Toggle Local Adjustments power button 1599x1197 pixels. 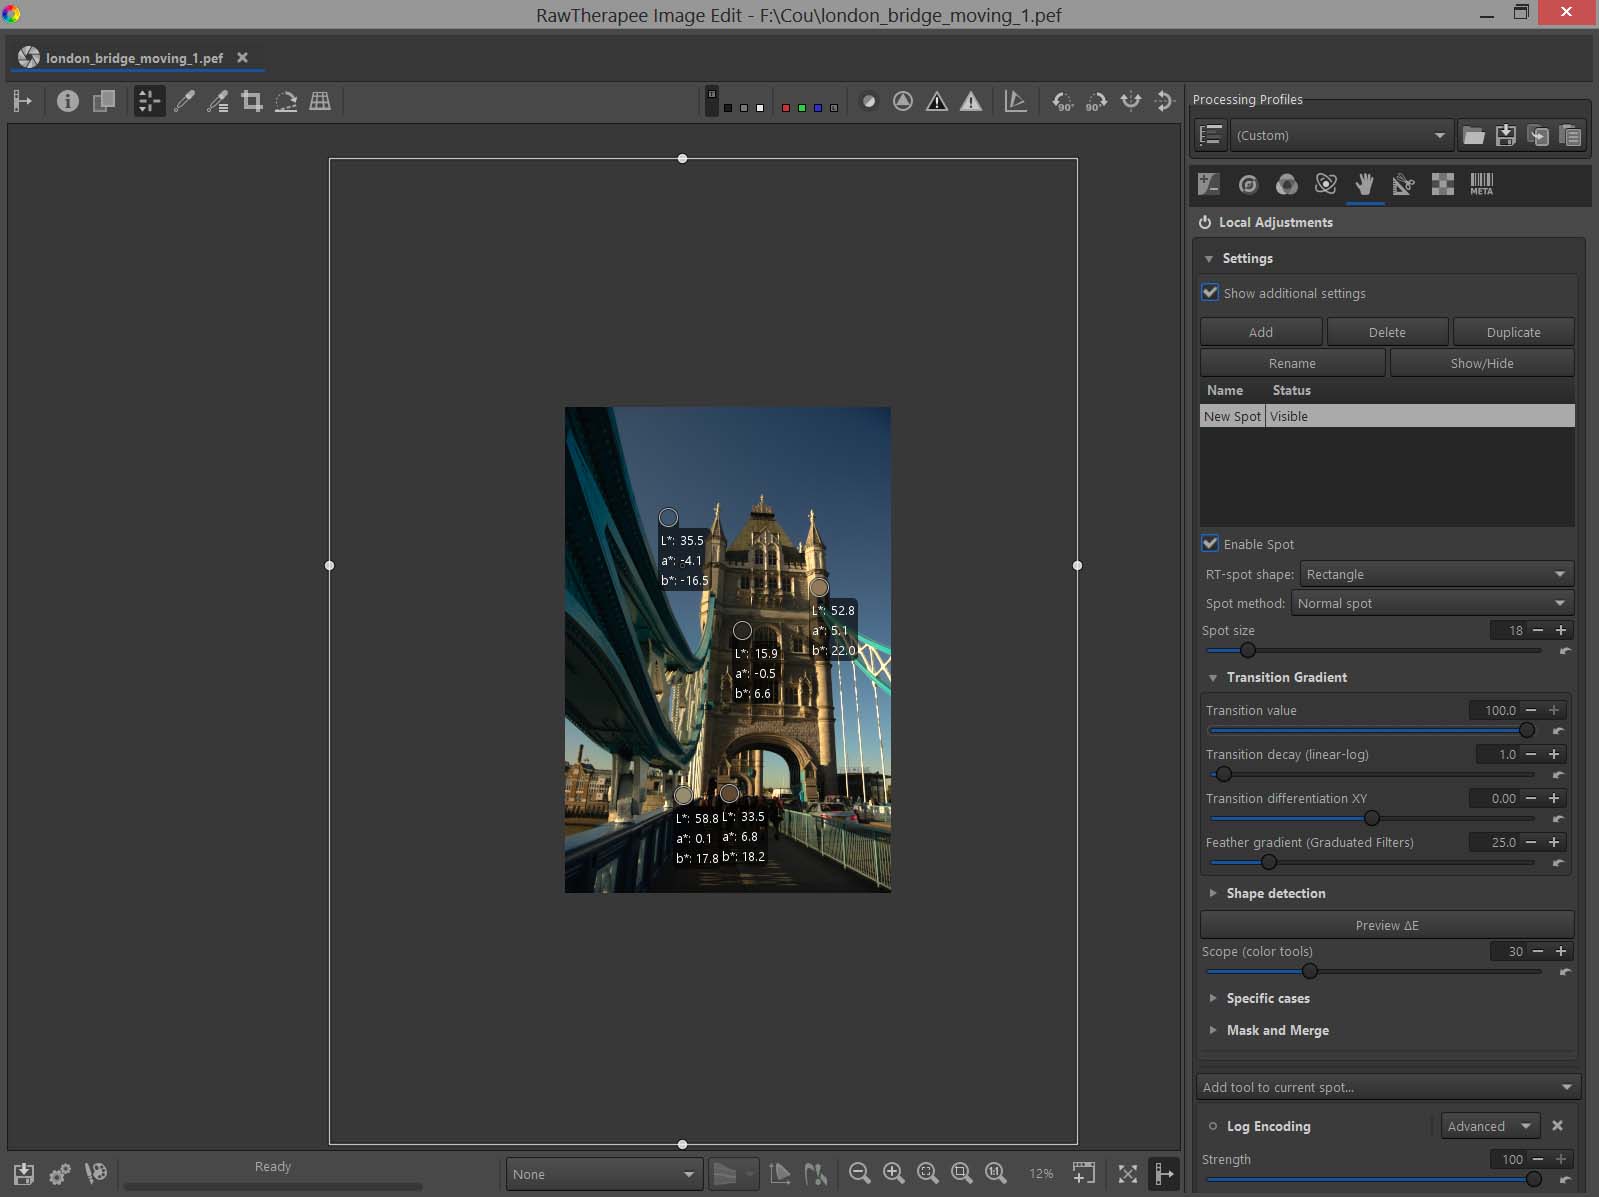[1205, 223]
